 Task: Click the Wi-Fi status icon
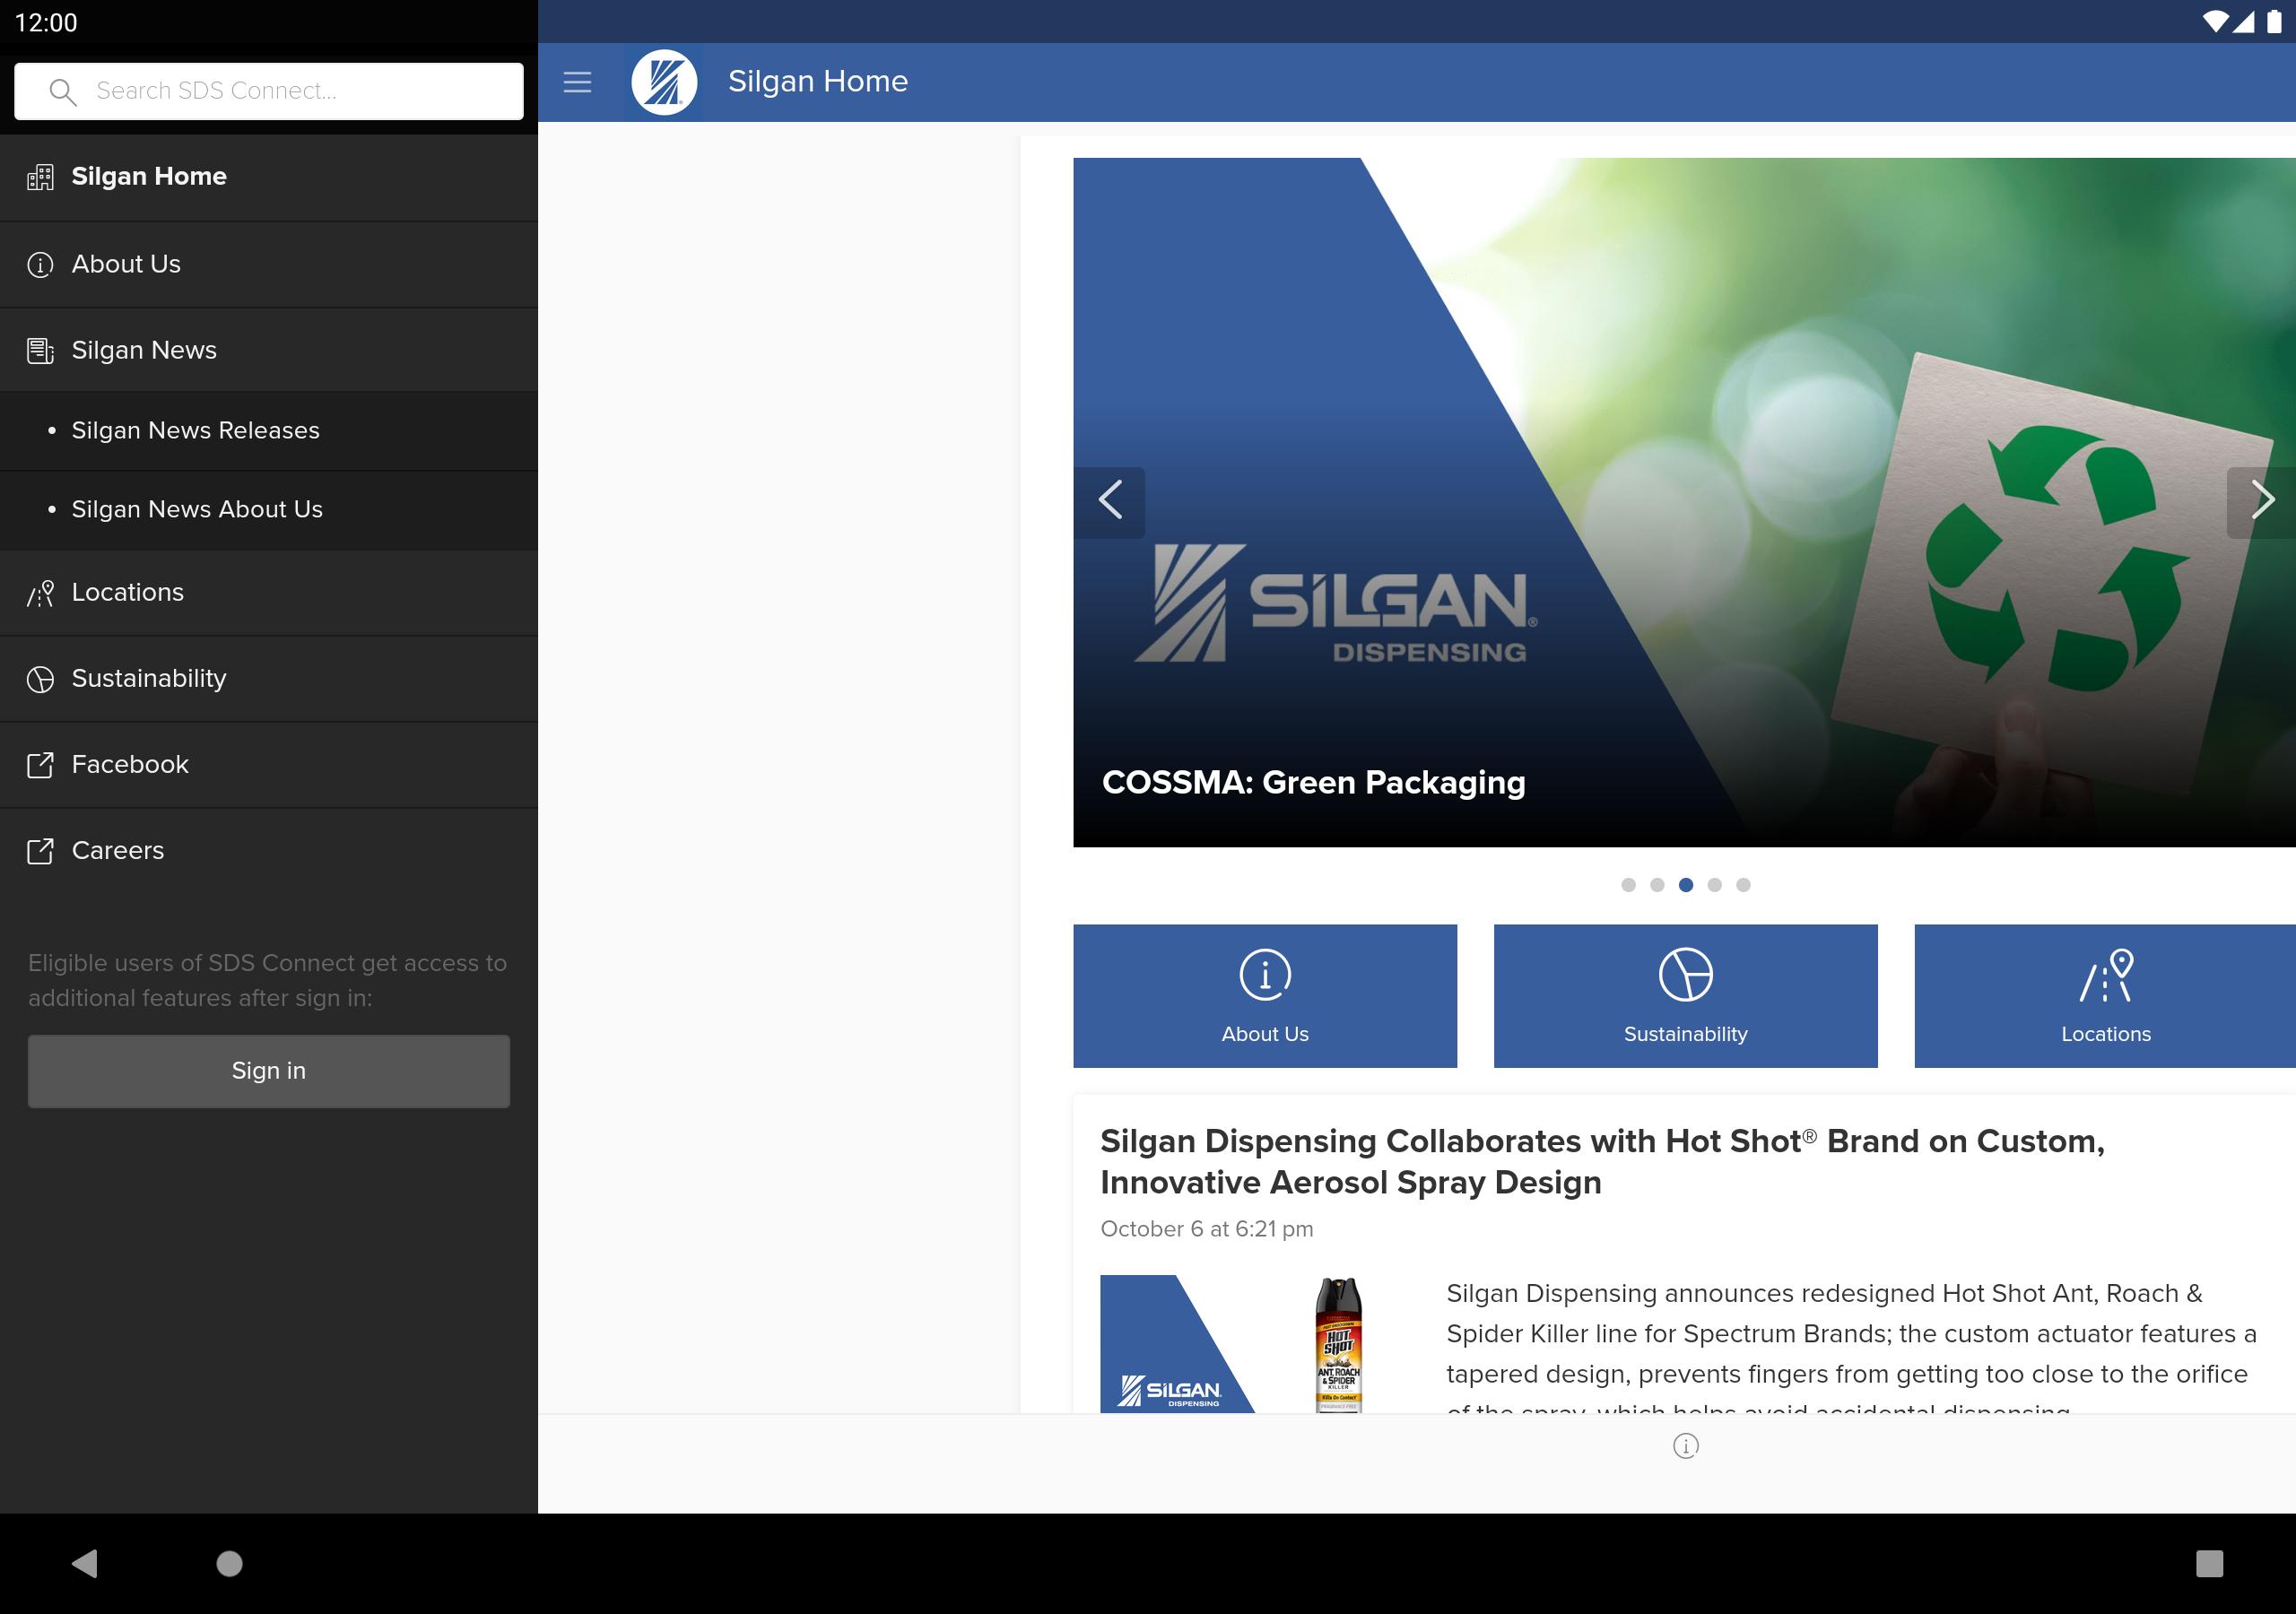coord(2215,22)
